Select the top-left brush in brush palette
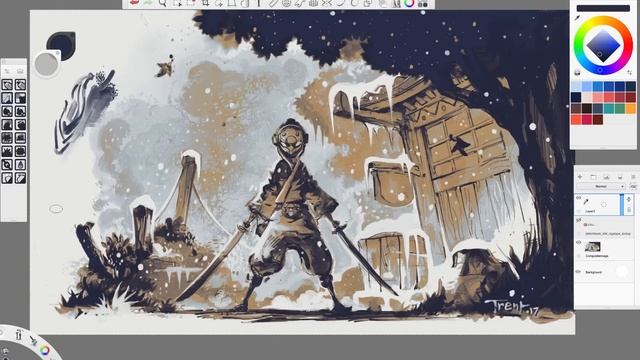This screenshot has height=360, width=640. click(7, 85)
